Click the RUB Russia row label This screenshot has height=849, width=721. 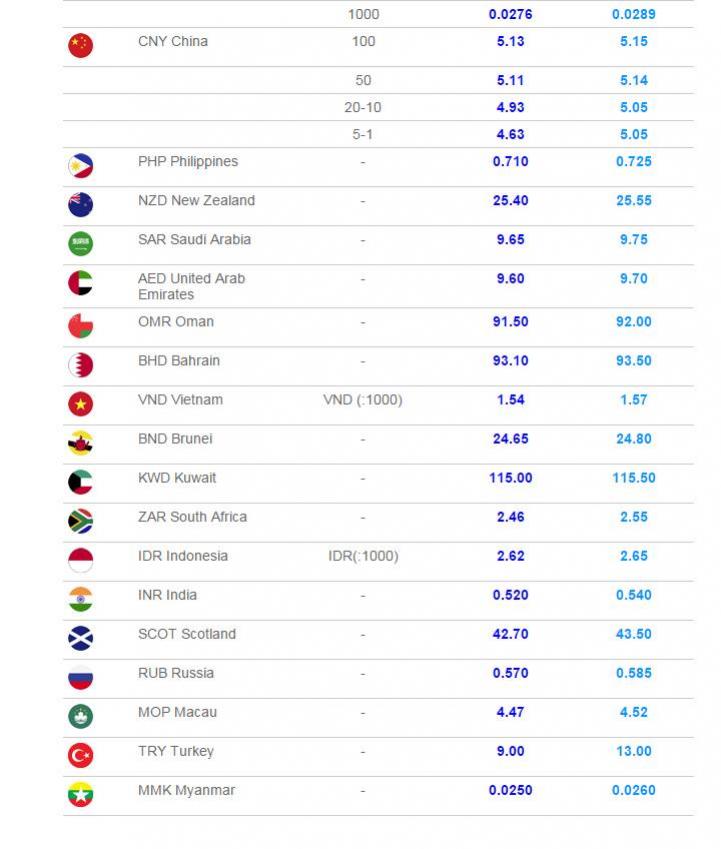(x=176, y=673)
